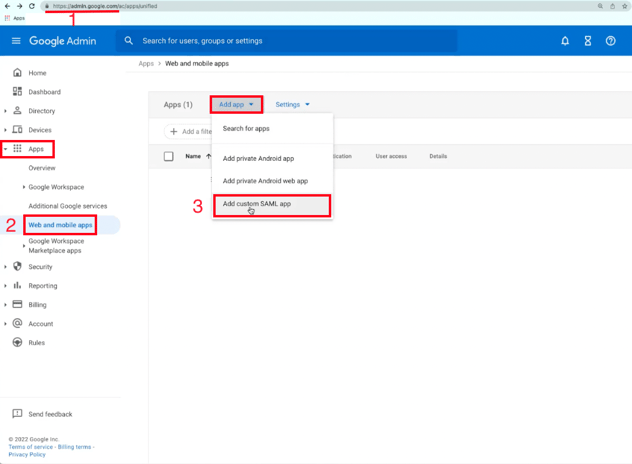The image size is (632, 464).
Task: Choose Search for apps menu item
Action: (x=272, y=129)
